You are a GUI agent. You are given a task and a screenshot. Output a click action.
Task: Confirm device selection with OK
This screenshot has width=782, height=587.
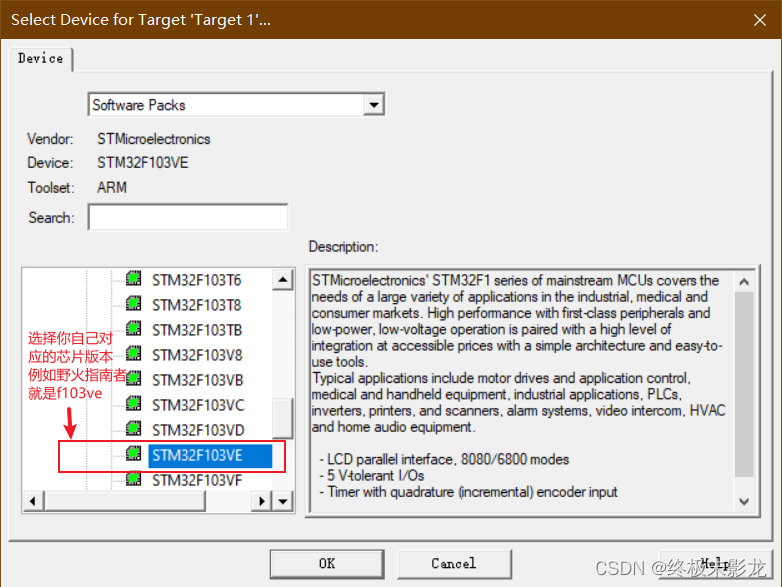click(x=327, y=564)
